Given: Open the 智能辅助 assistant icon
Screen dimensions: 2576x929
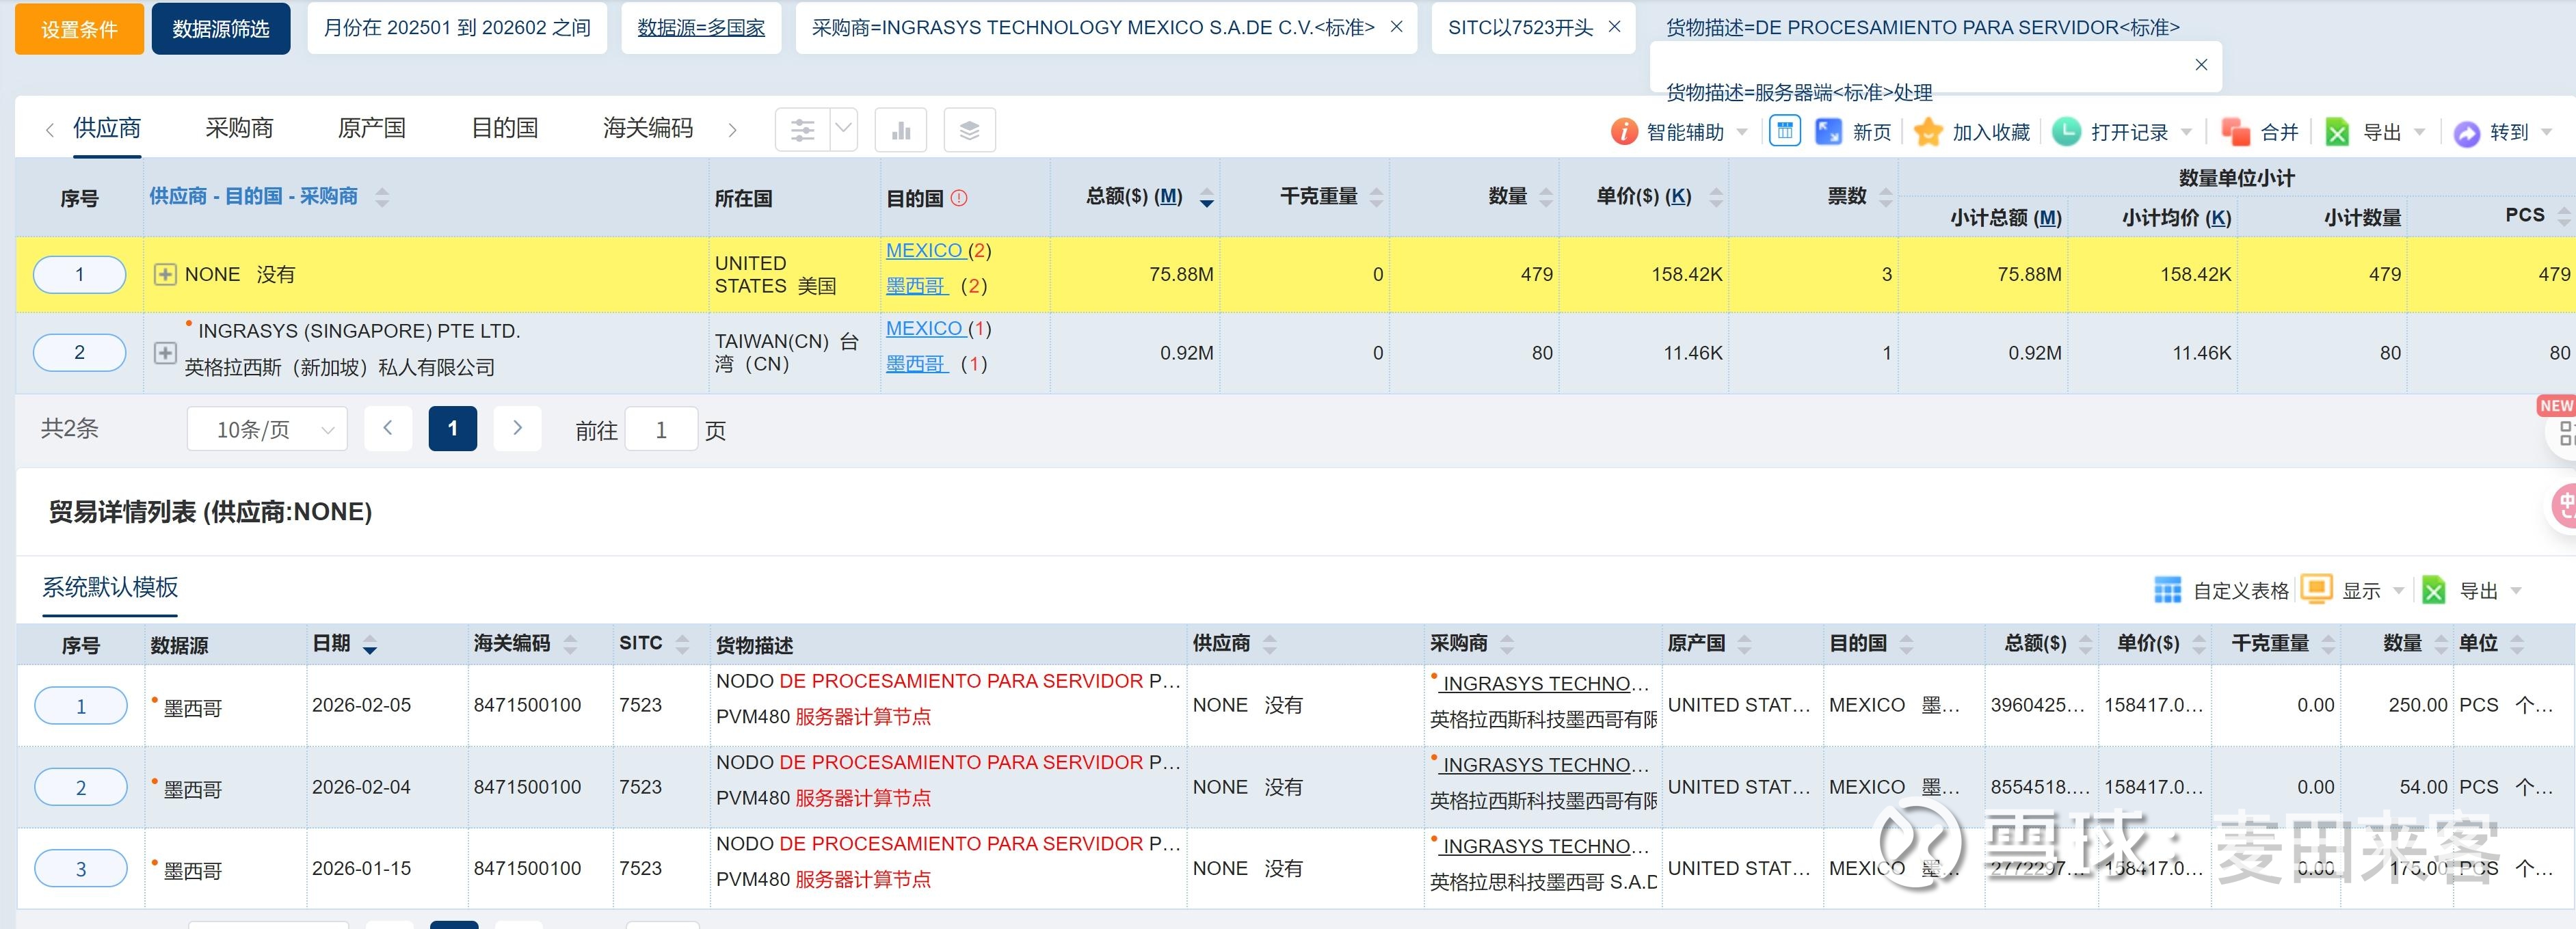Looking at the screenshot, I should [x=1623, y=132].
